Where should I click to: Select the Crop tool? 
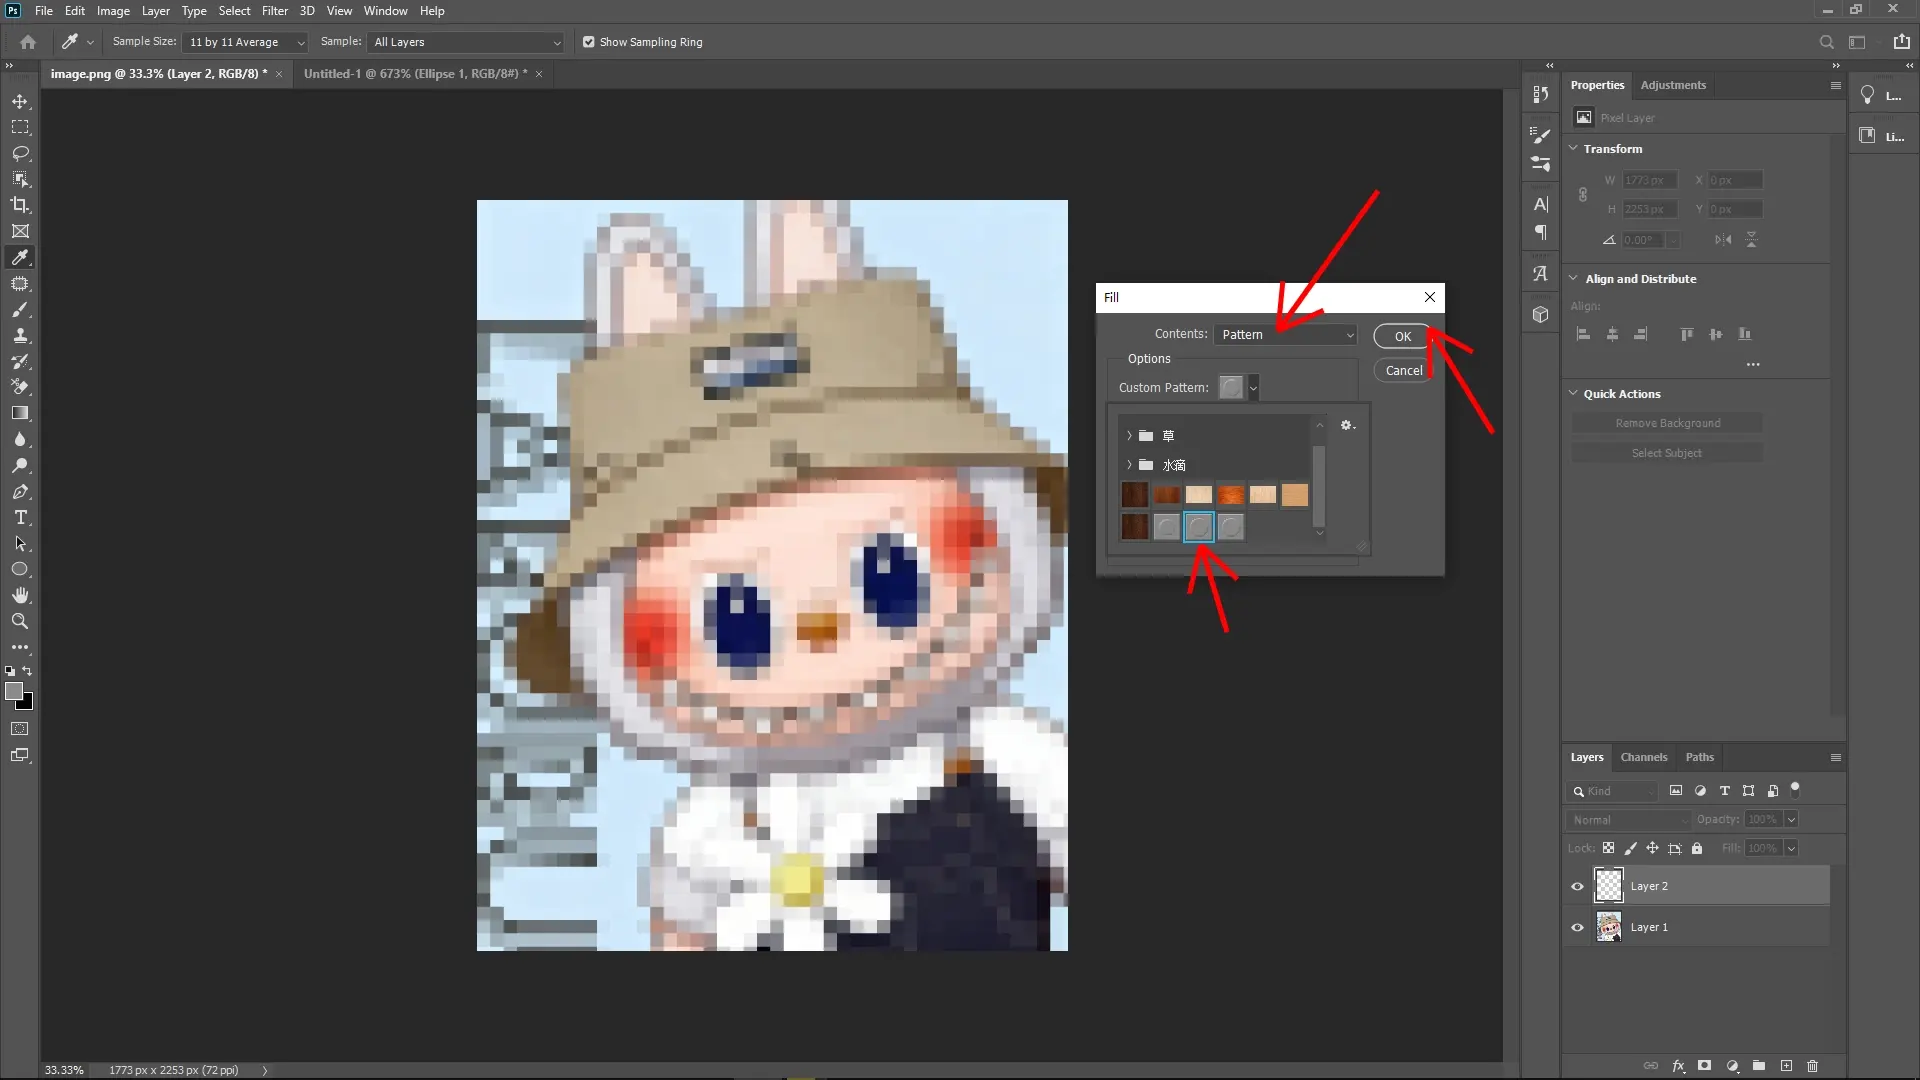tap(20, 205)
